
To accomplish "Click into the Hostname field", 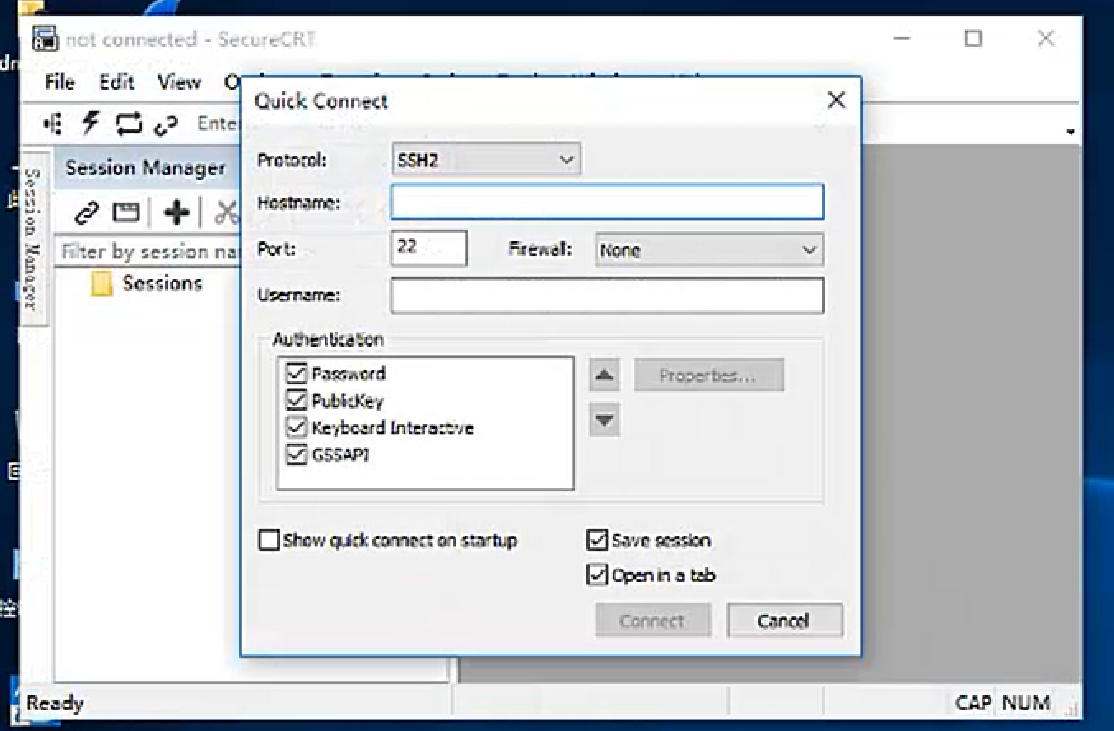I will [607, 202].
